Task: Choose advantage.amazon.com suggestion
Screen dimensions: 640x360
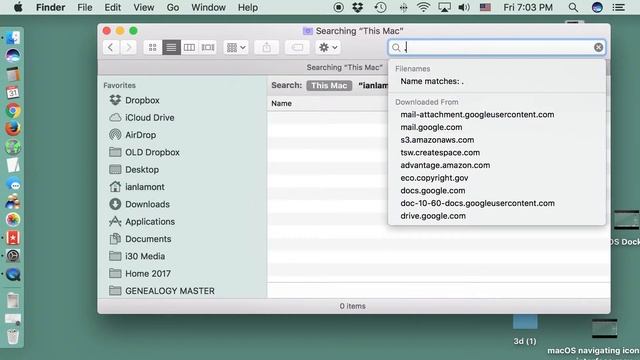Action: click(x=497, y=165)
